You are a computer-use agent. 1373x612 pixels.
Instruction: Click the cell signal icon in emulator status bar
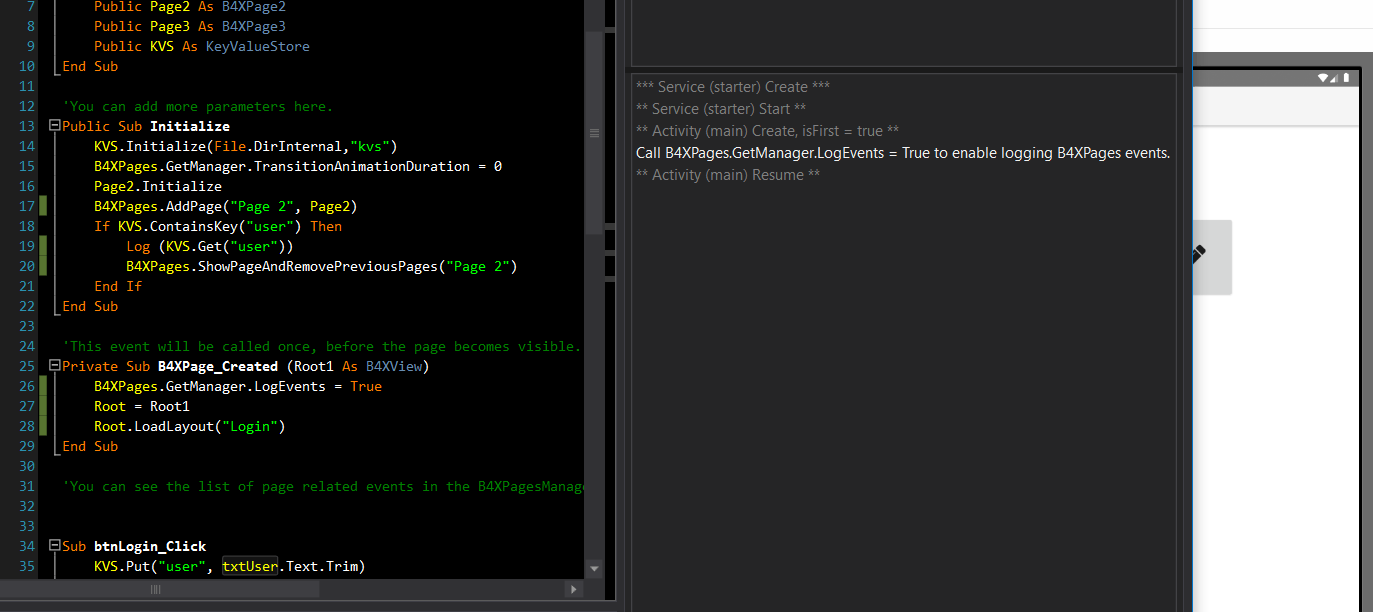[x=1335, y=78]
